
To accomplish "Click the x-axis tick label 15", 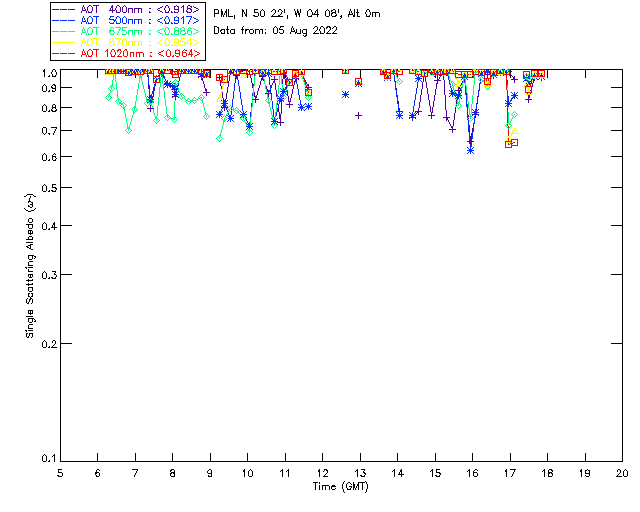I will pos(435,473).
